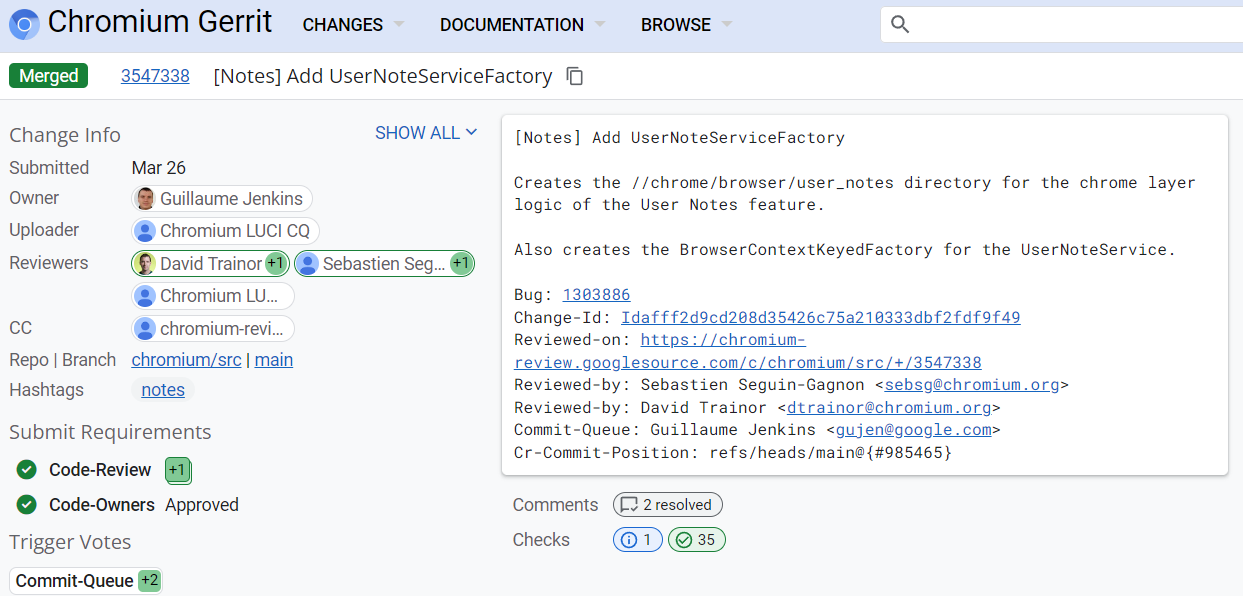Image resolution: width=1243 pixels, height=596 pixels.
Task: Click the Code-Owners green checkmark status
Action: [x=27, y=505]
